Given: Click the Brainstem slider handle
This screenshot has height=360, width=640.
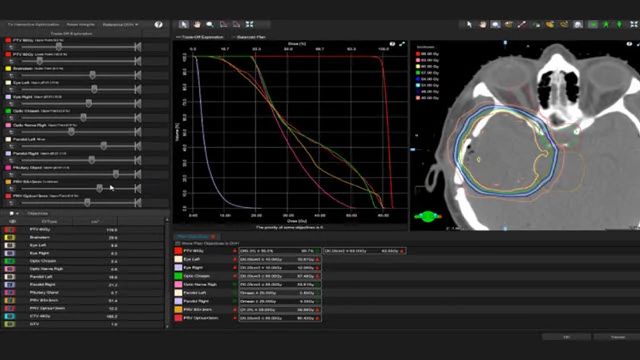Looking at the screenshot, I should click(x=93, y=76).
